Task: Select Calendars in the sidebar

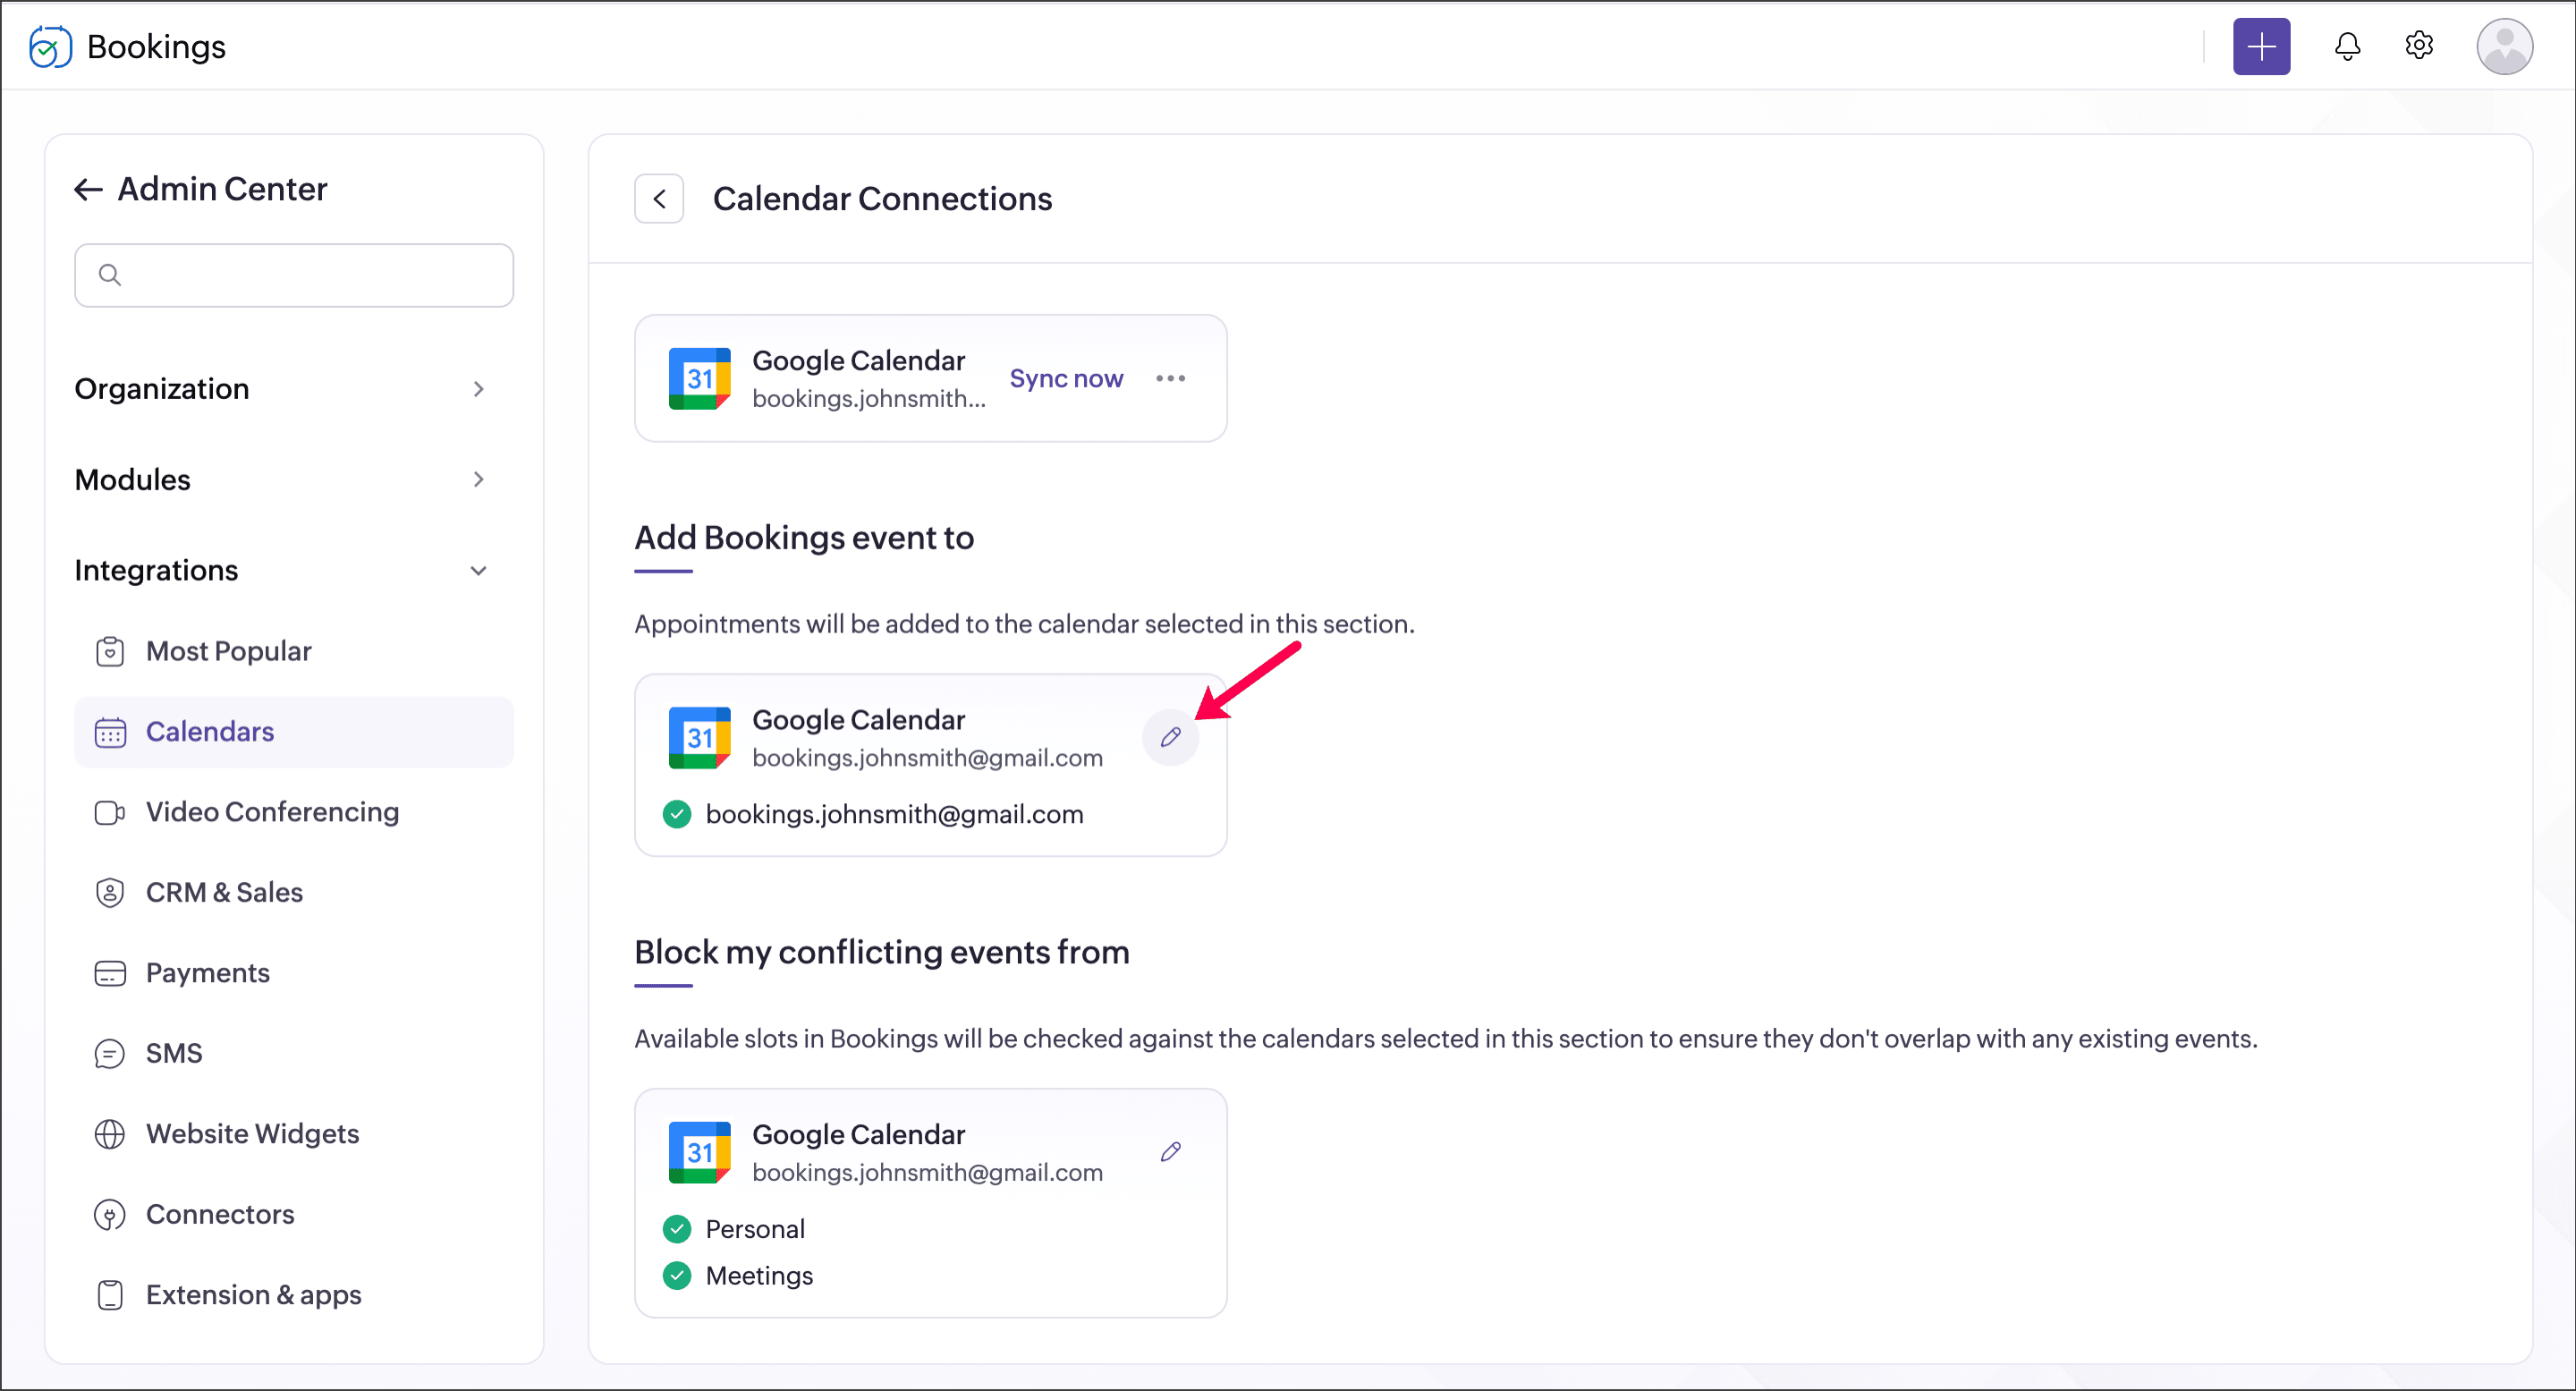Action: [294, 732]
